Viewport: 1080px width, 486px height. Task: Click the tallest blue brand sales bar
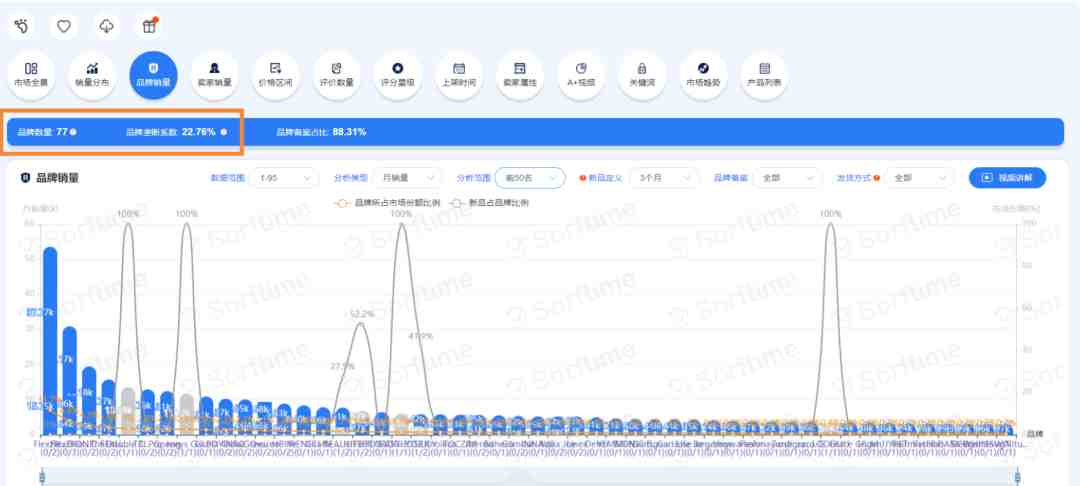click(x=50, y=340)
